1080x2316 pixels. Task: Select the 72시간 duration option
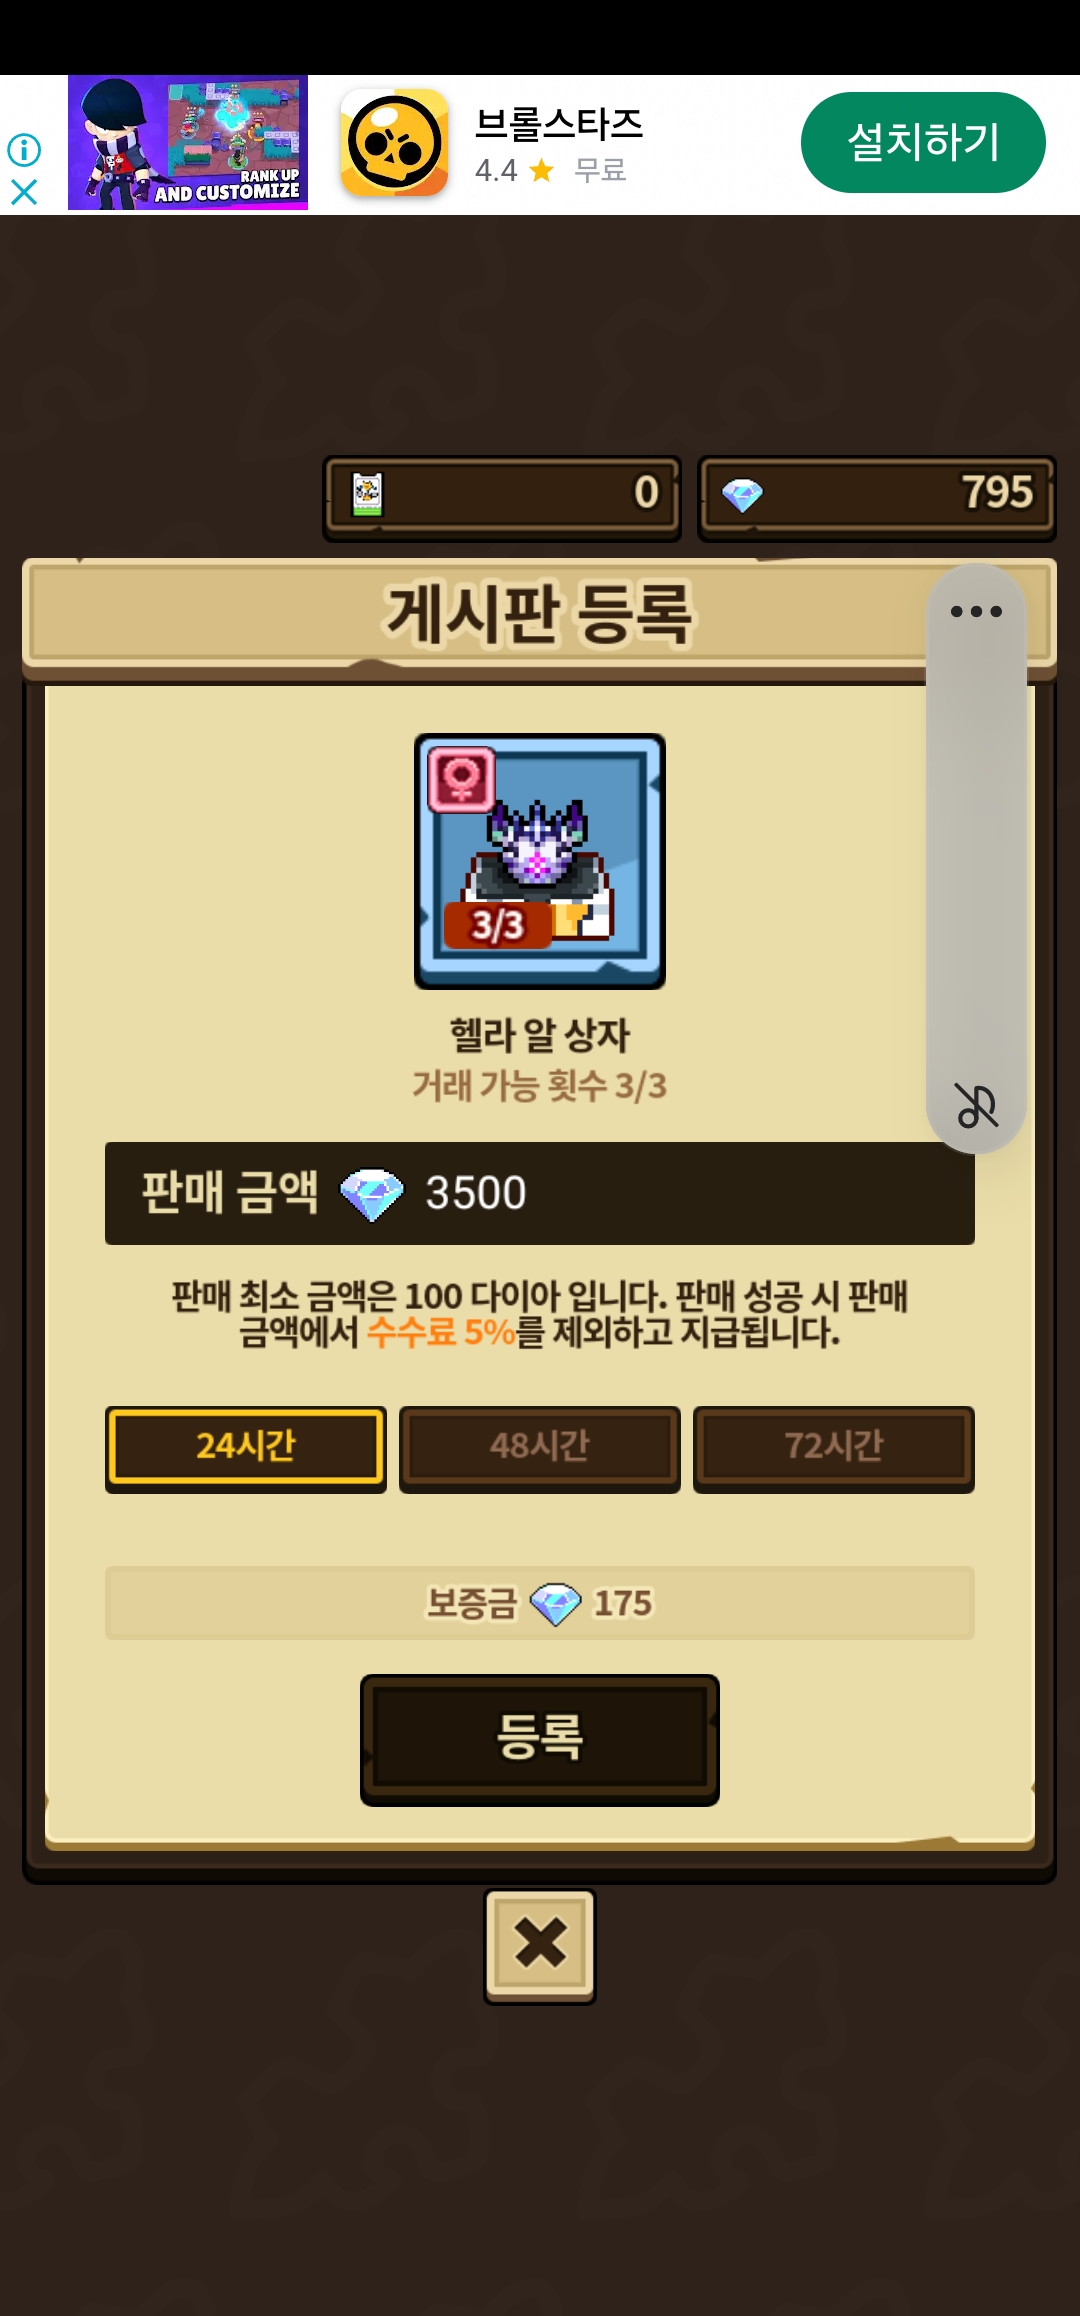tap(834, 1447)
